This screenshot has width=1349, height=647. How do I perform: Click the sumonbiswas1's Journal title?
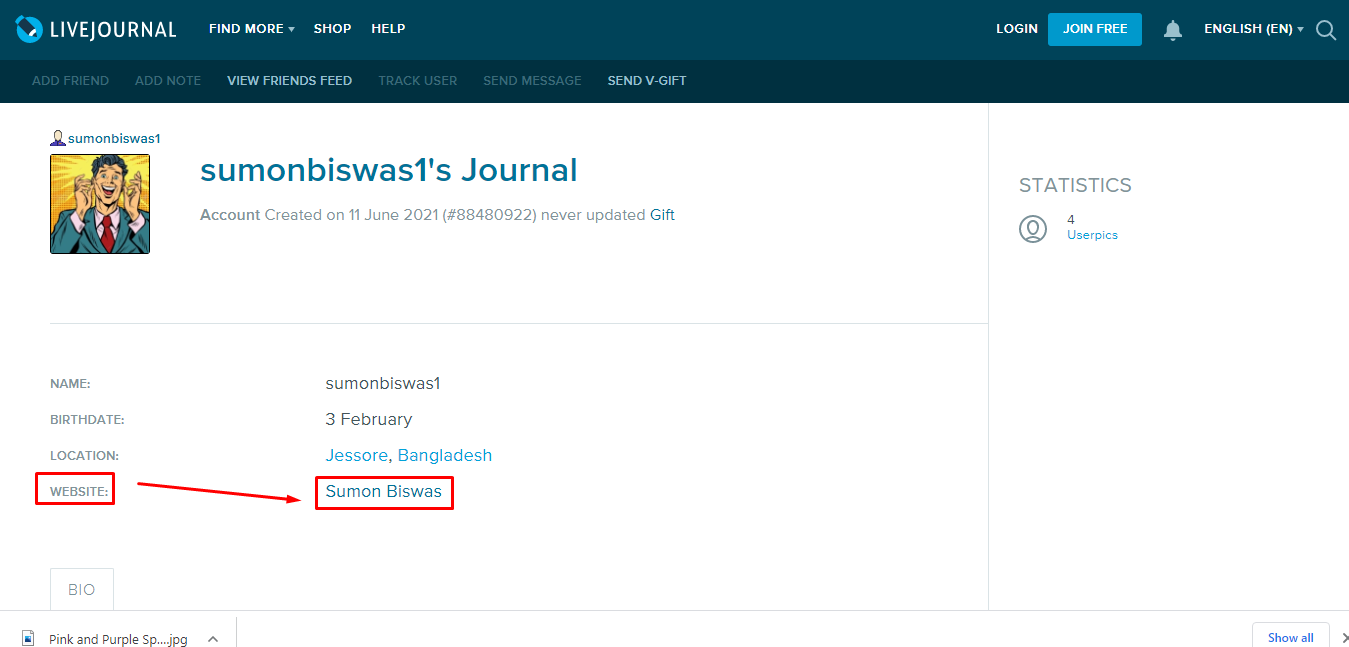[389, 170]
